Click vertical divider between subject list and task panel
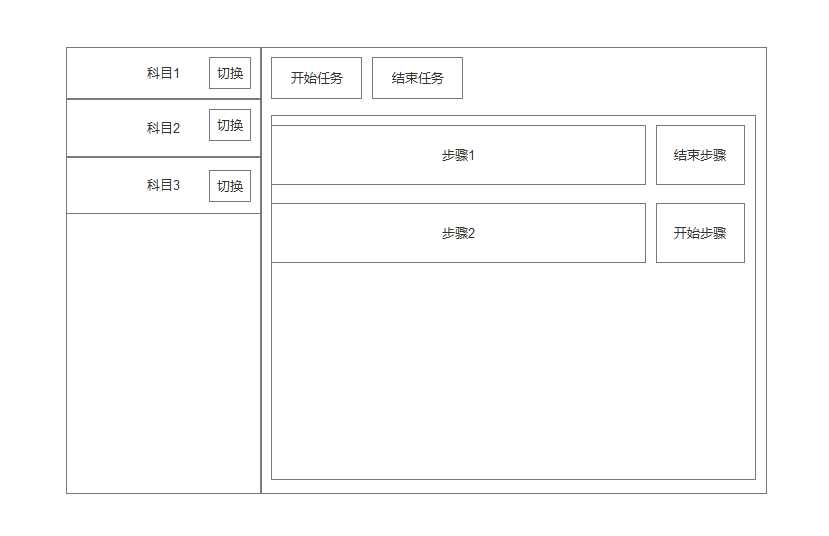The height and width of the screenshot is (536, 829). pyautogui.click(x=261, y=300)
